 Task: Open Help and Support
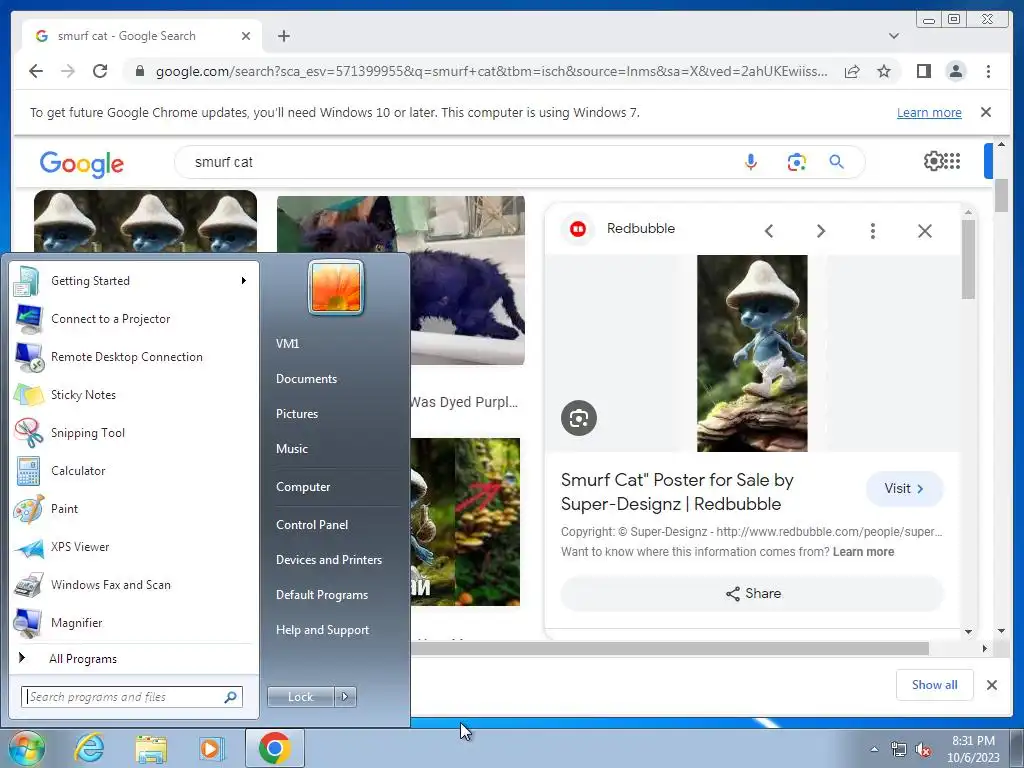coord(323,630)
